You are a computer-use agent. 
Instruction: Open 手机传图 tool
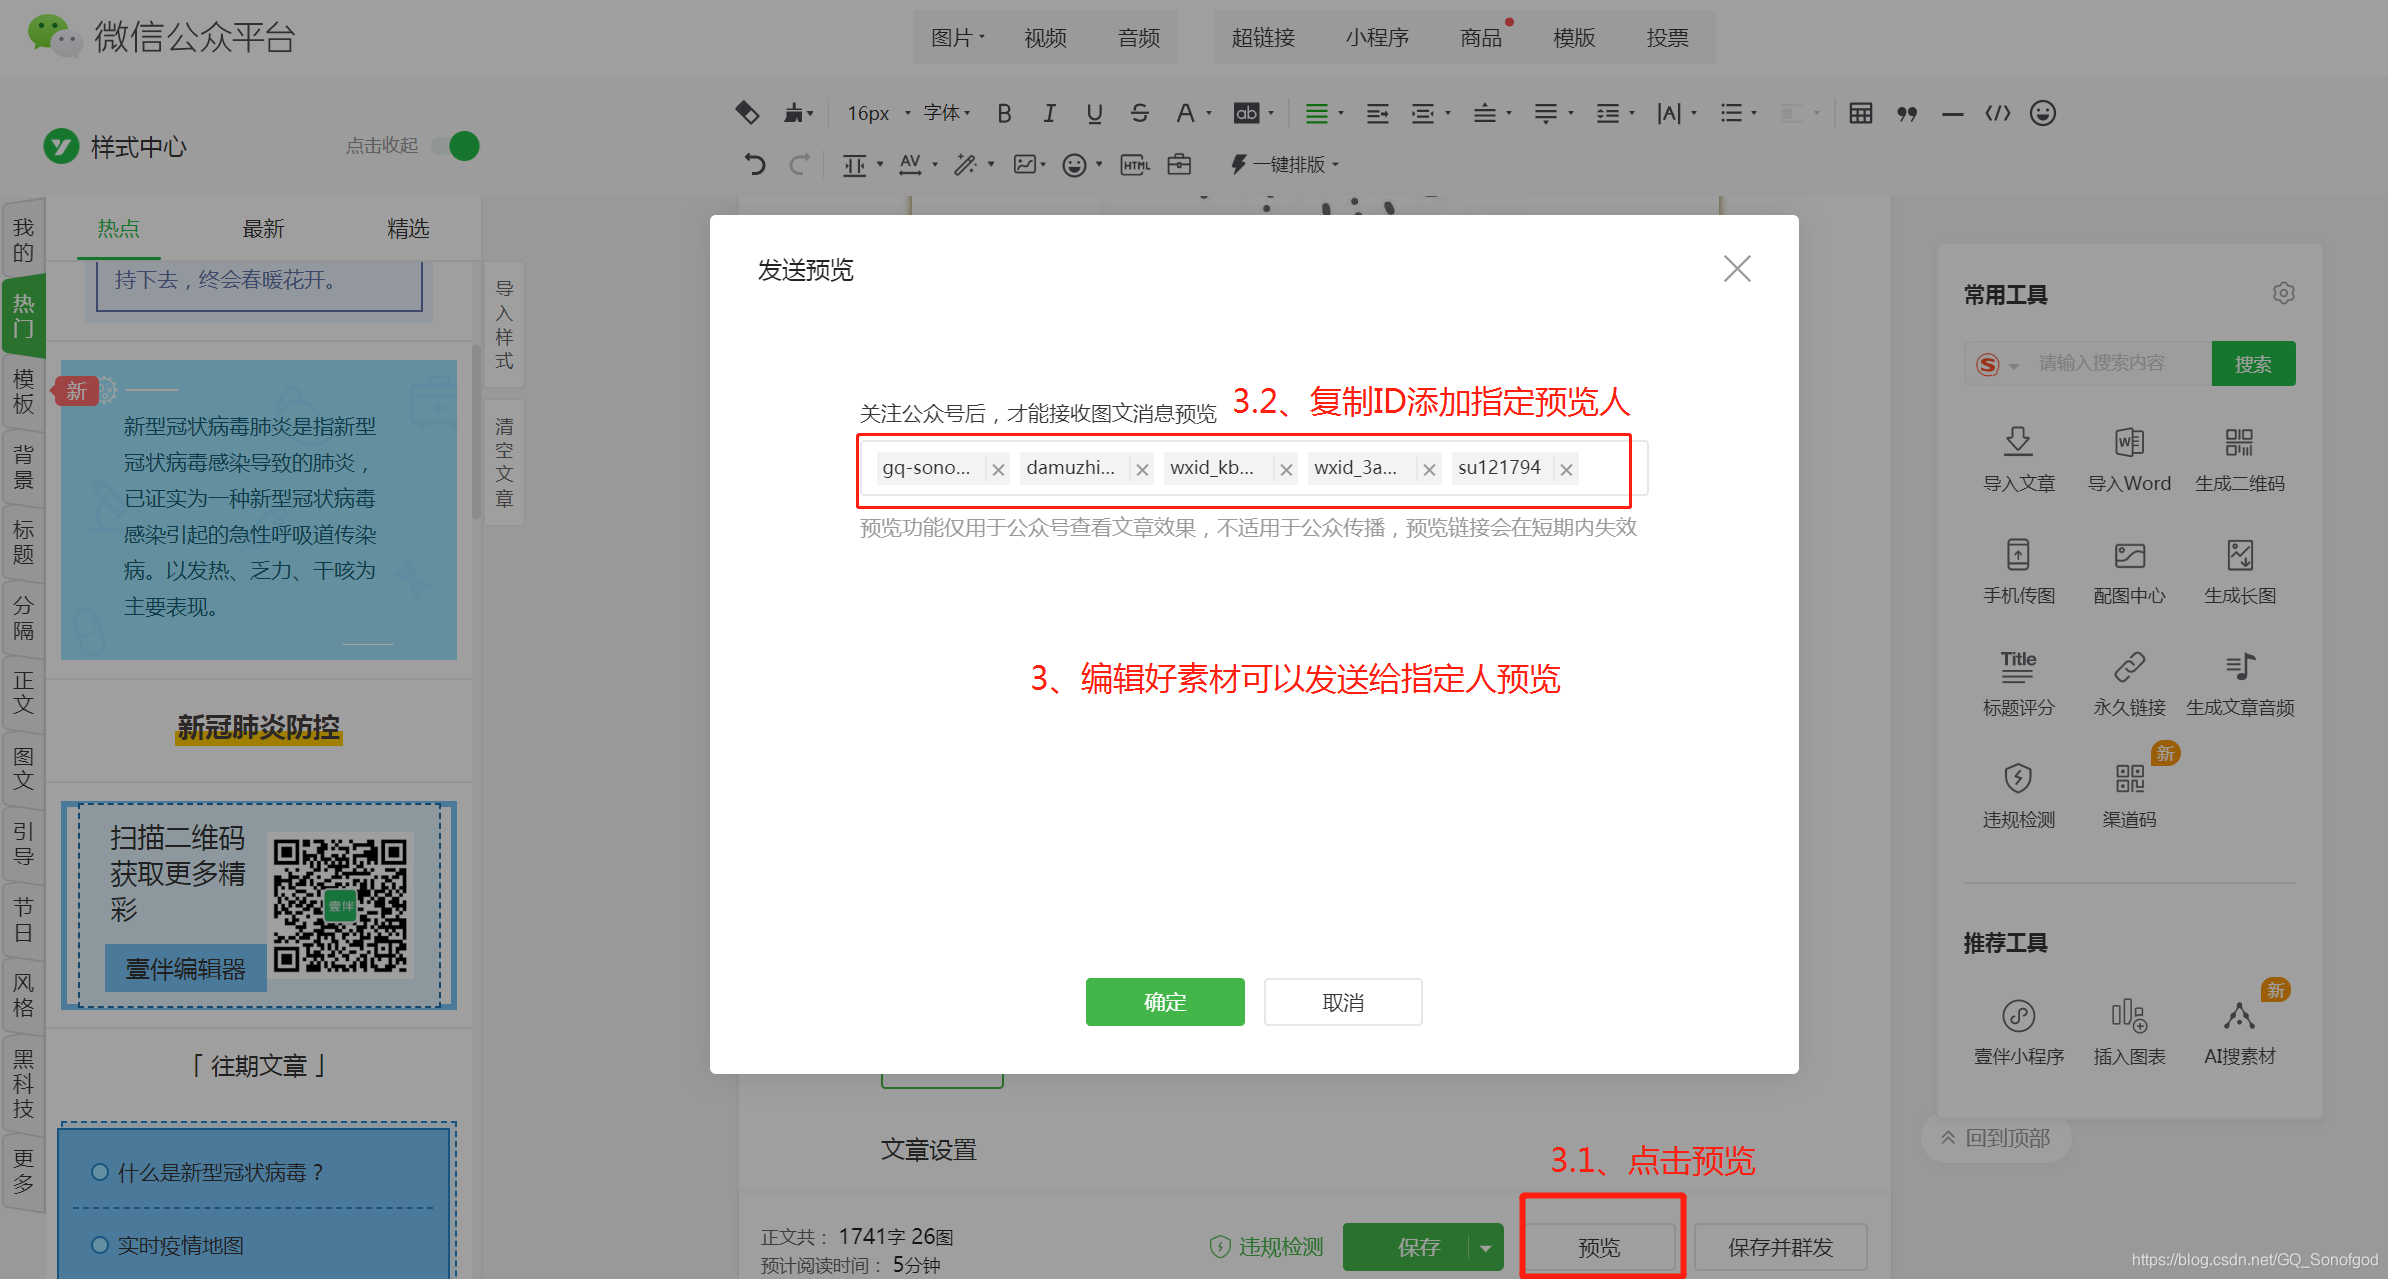(x=2018, y=571)
